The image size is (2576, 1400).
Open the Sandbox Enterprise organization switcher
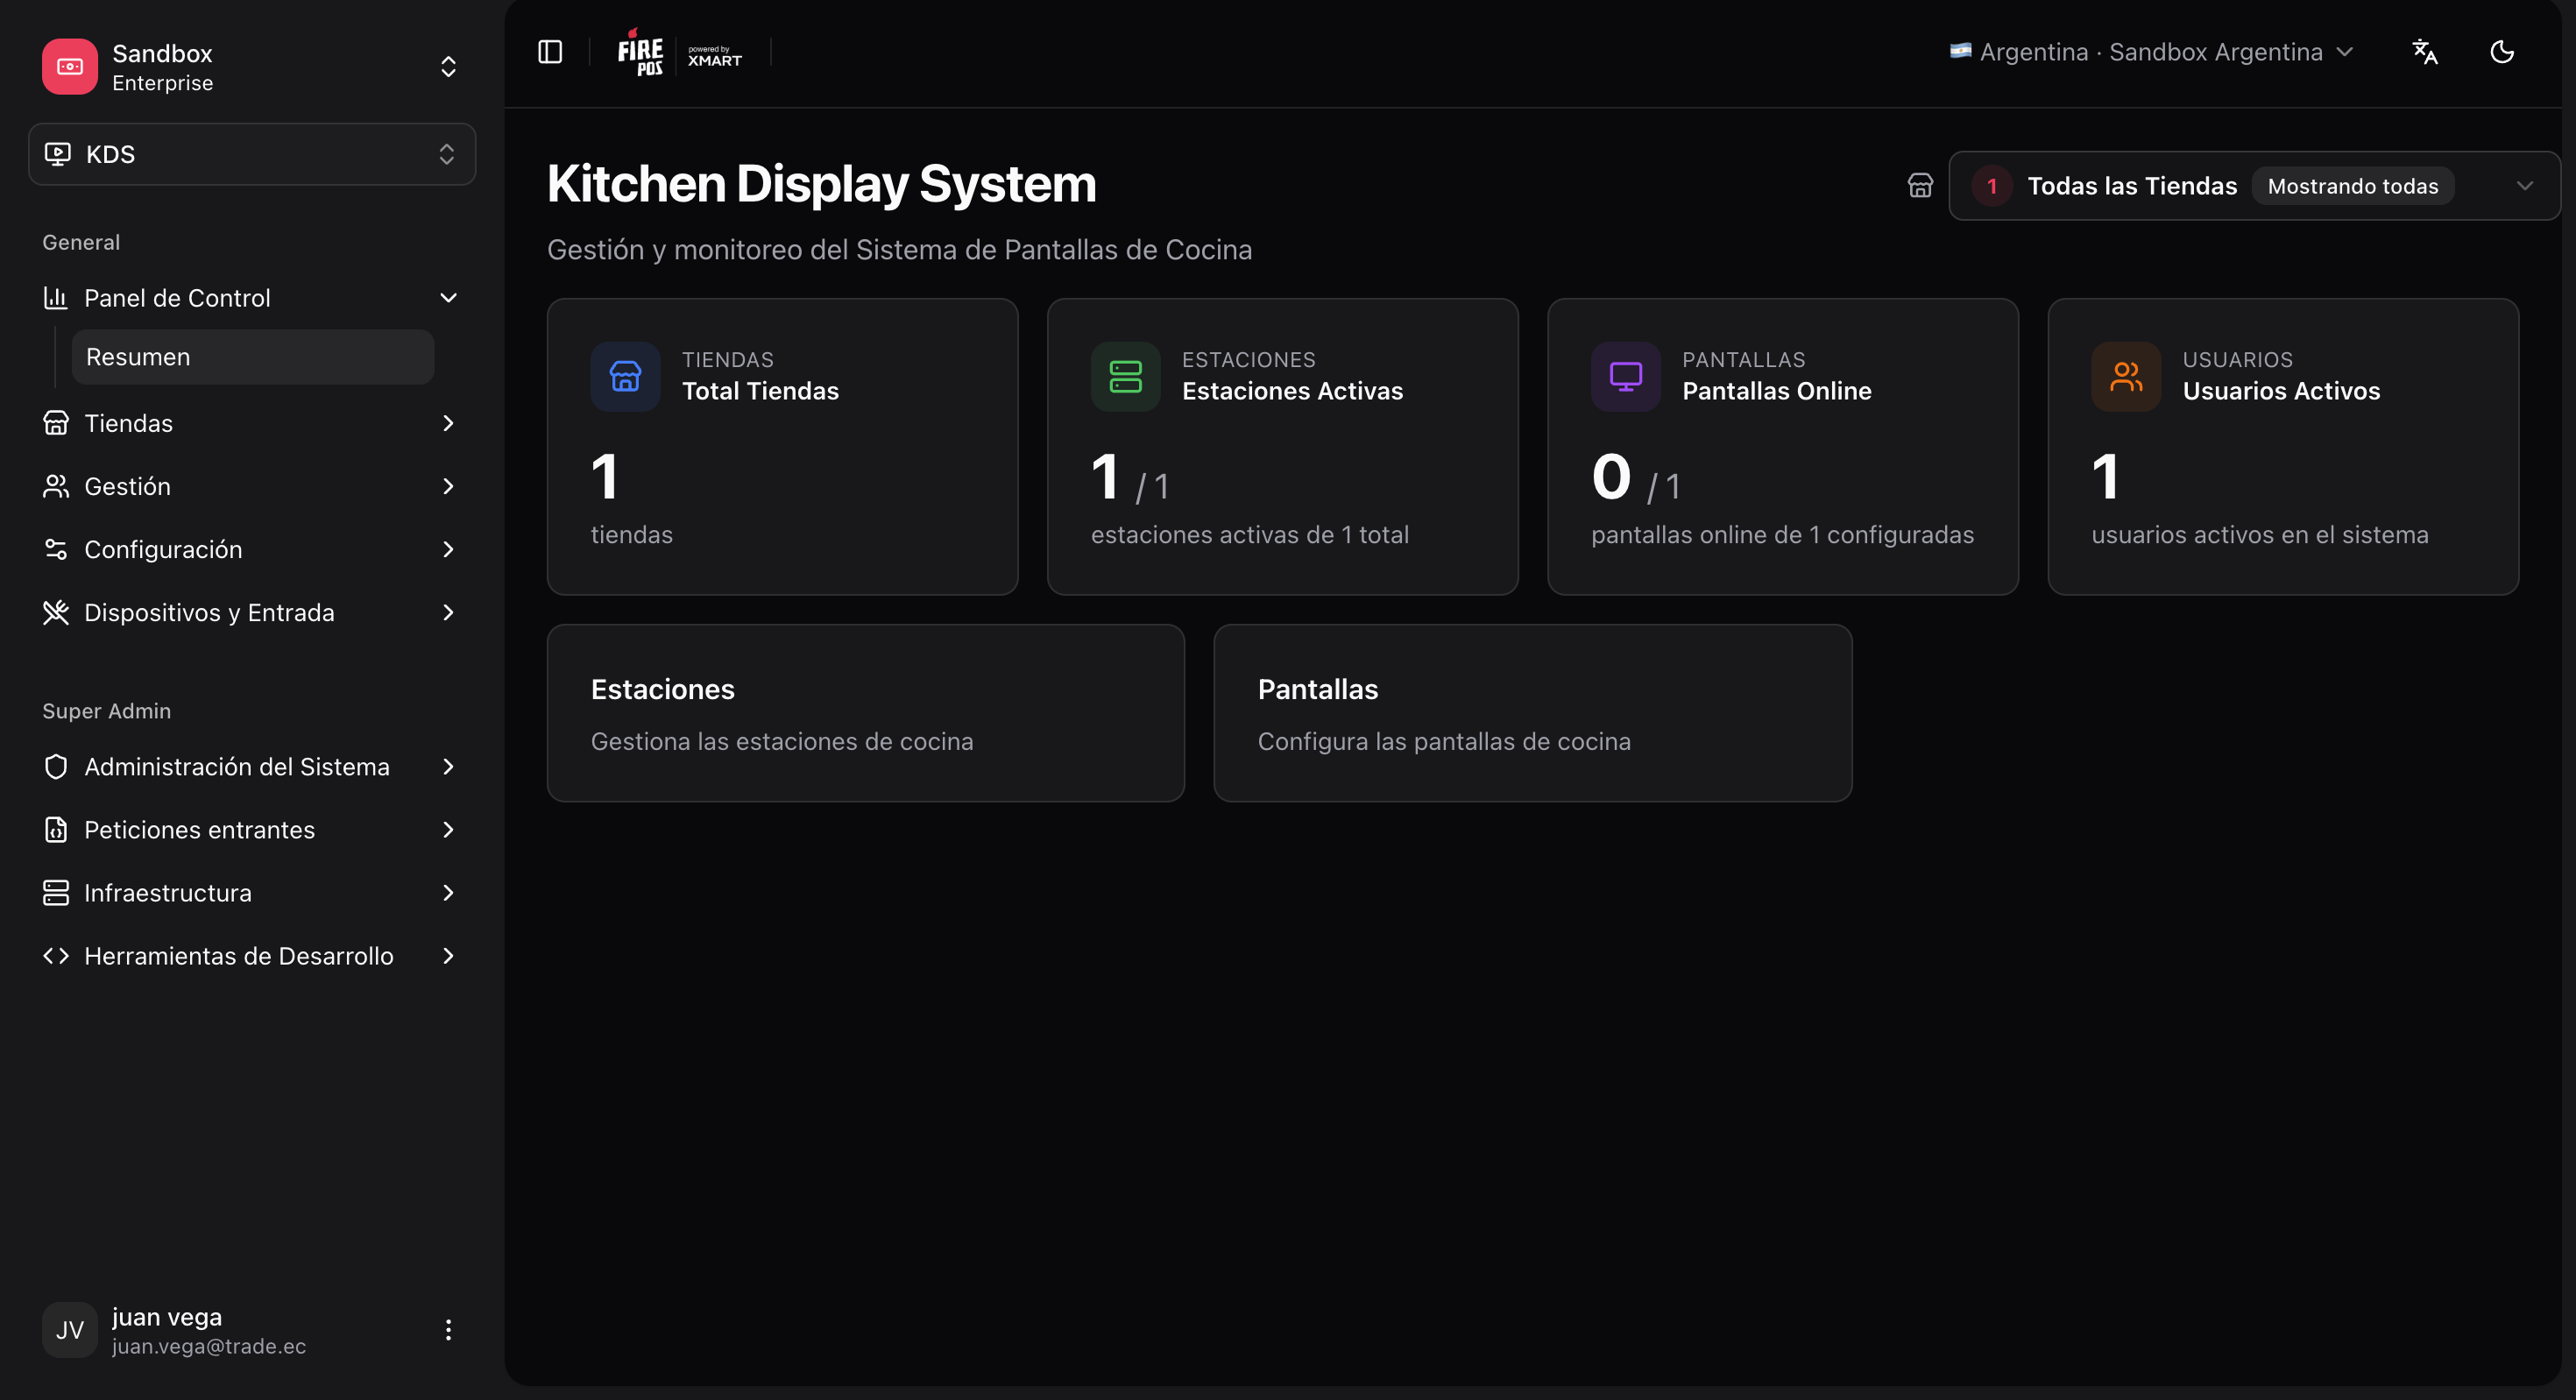252,67
